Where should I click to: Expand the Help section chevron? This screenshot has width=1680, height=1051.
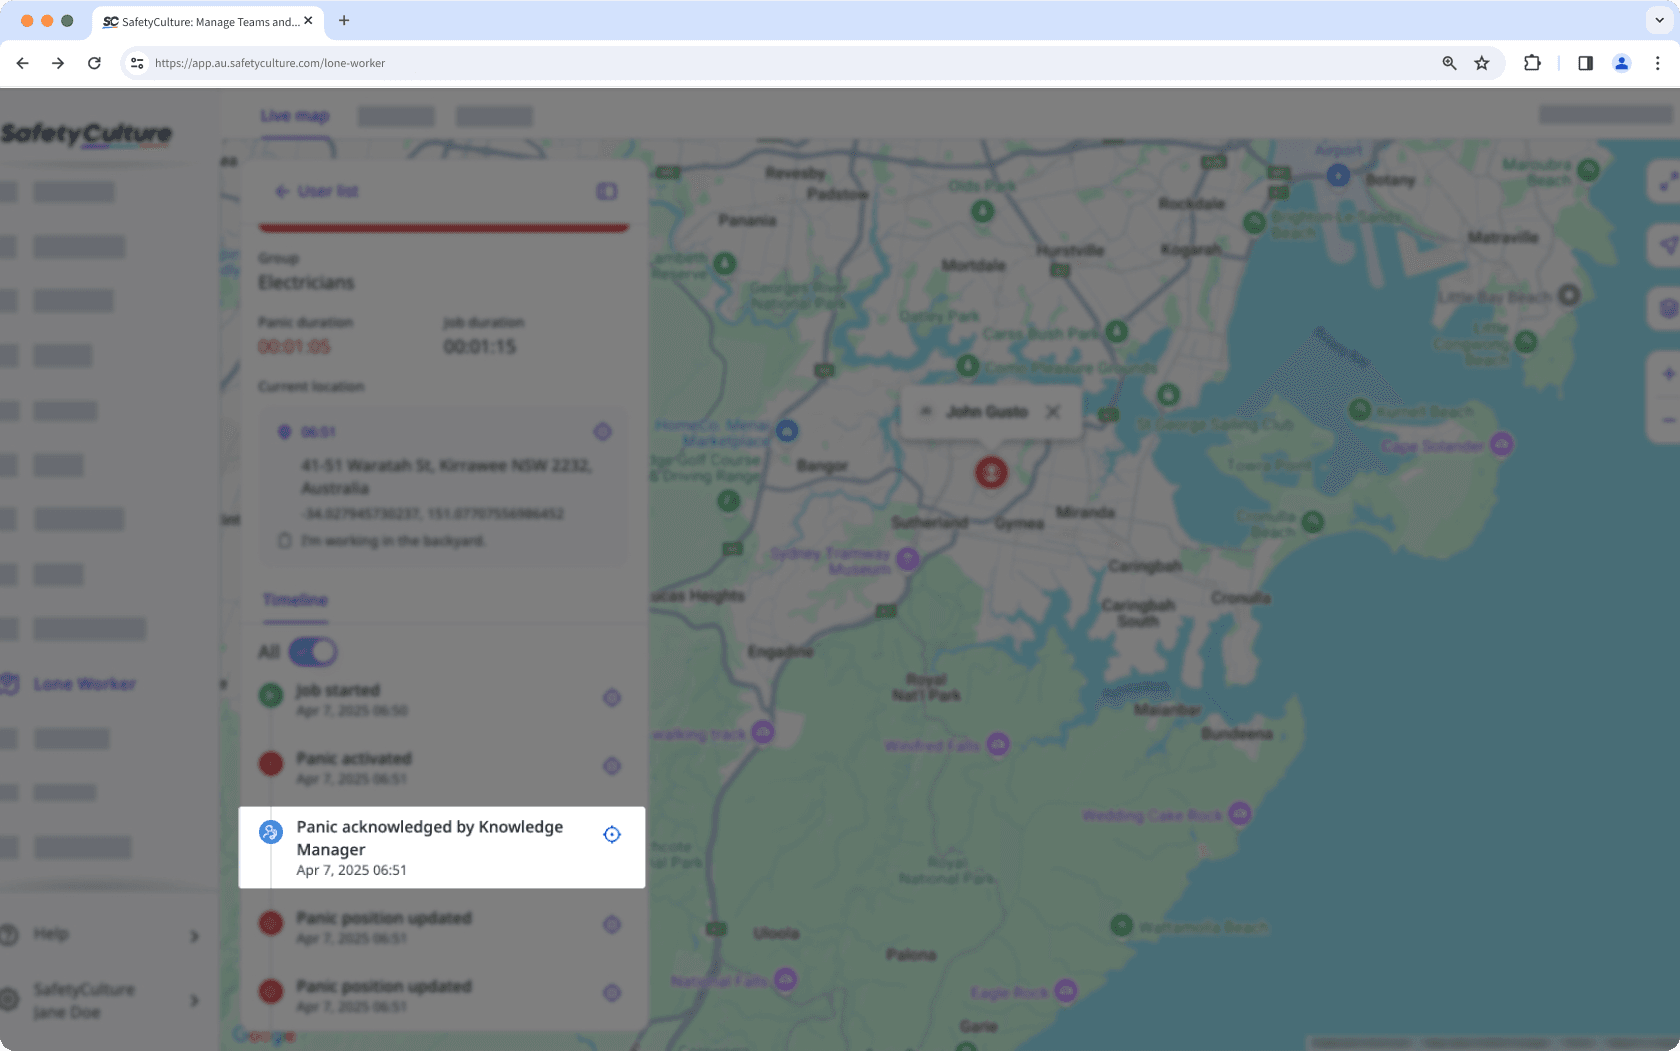194,935
